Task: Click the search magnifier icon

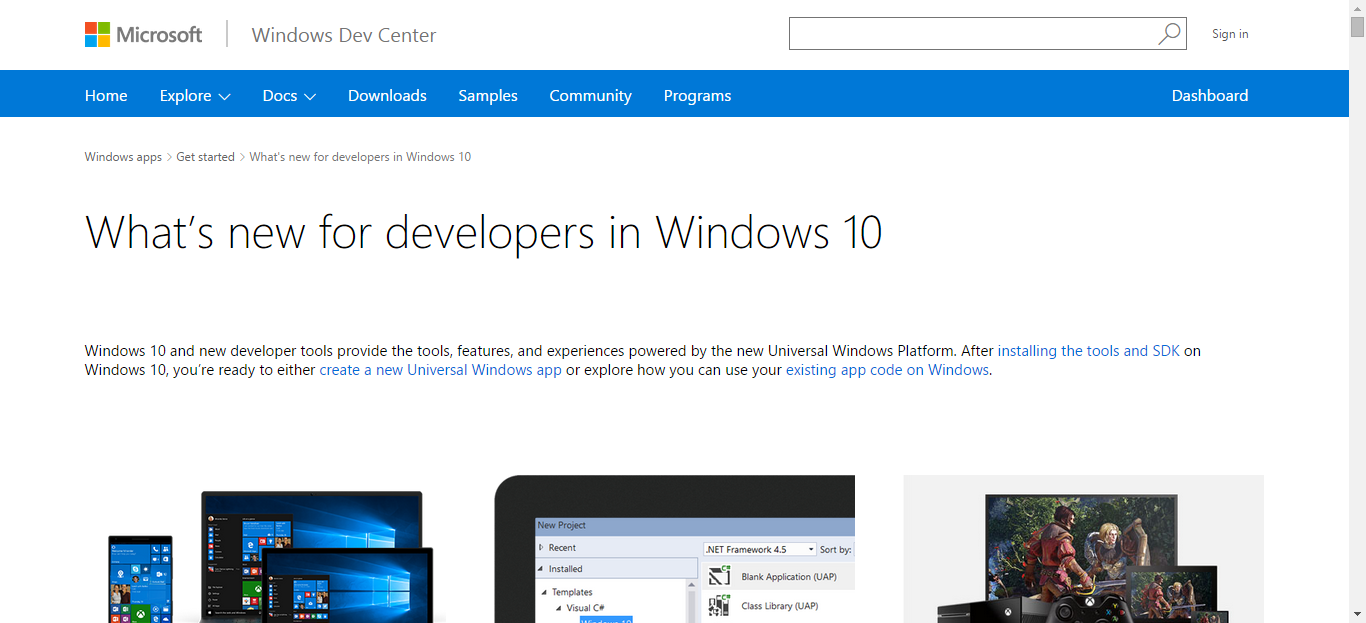Action: (x=1168, y=33)
